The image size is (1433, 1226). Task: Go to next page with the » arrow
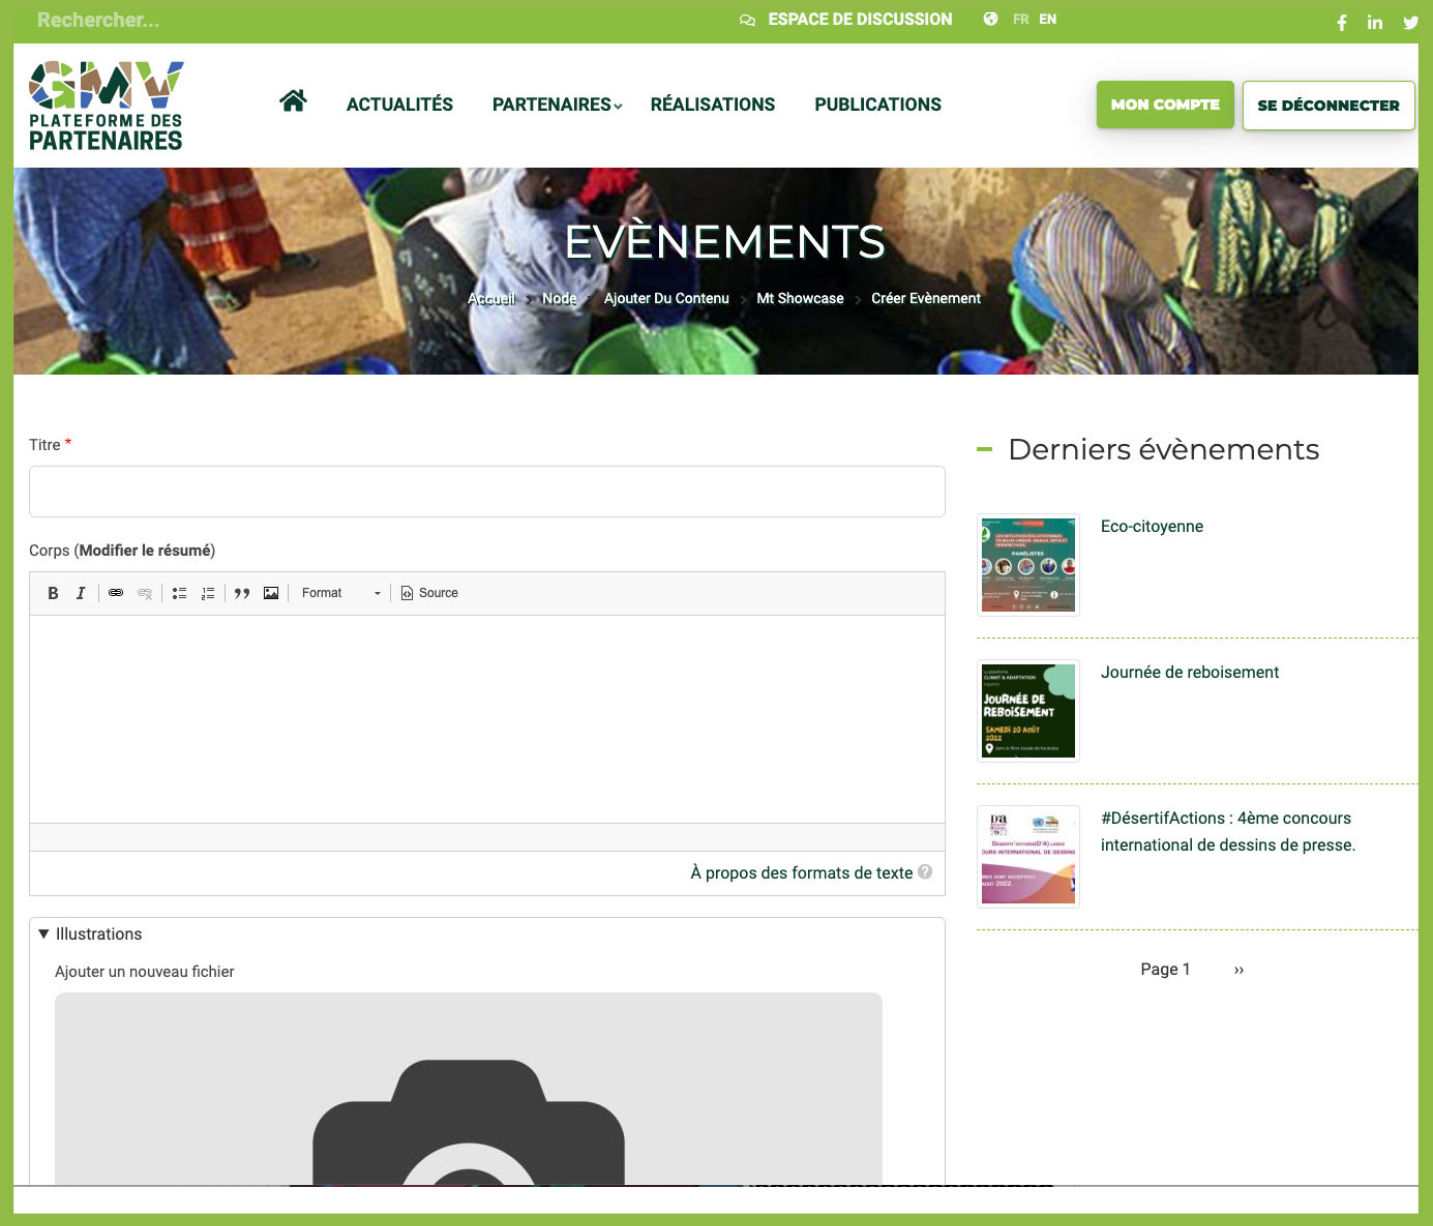(x=1239, y=969)
